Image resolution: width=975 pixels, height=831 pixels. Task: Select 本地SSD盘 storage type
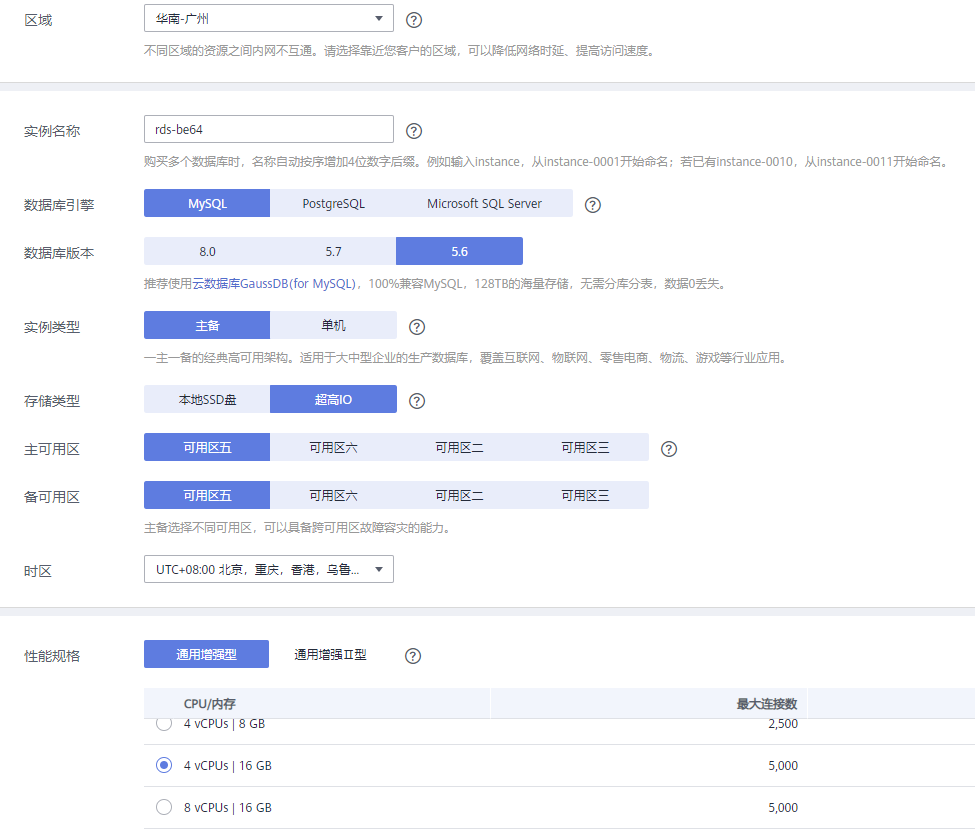pos(207,399)
